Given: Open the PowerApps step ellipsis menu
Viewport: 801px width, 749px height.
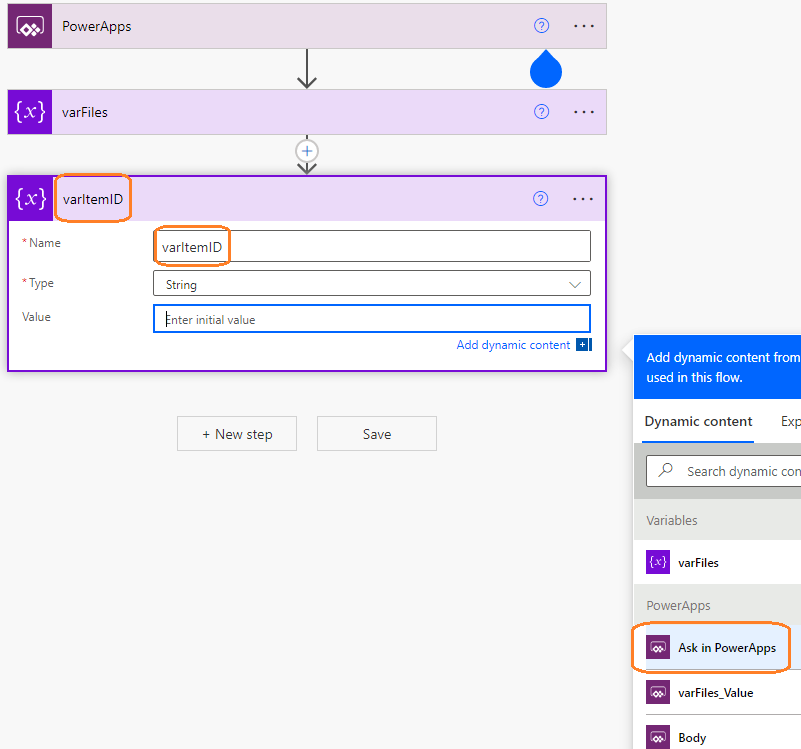Looking at the screenshot, I should (583, 26).
